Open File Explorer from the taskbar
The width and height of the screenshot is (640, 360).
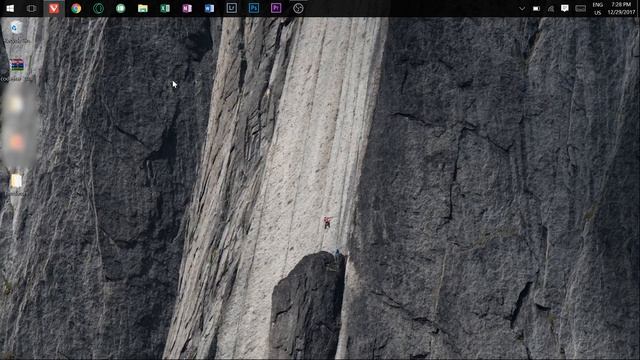click(x=142, y=8)
